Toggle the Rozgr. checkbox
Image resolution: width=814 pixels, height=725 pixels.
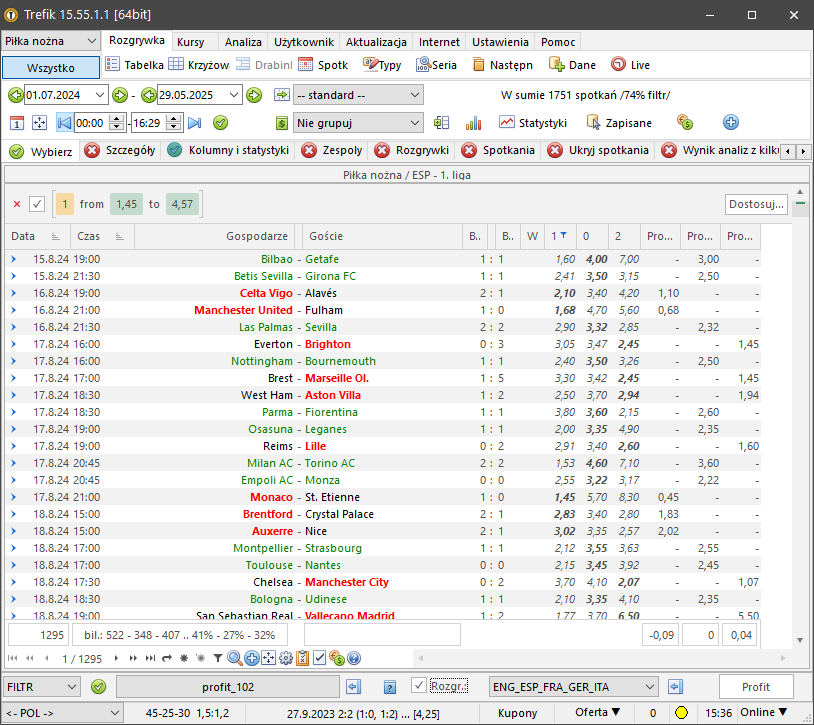[x=419, y=686]
